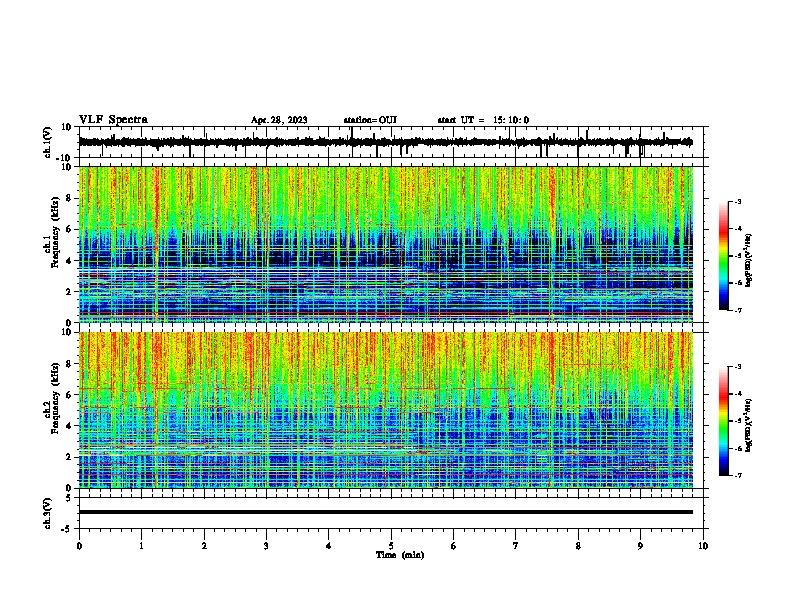Click the ch.1 spectrogram color scale bar
This screenshot has height=612, width=792.
pyautogui.click(x=724, y=256)
